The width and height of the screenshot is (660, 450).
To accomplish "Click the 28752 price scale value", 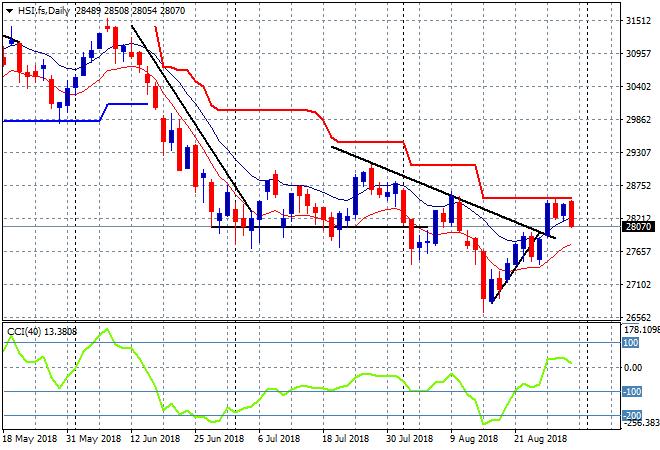I will click(638, 186).
